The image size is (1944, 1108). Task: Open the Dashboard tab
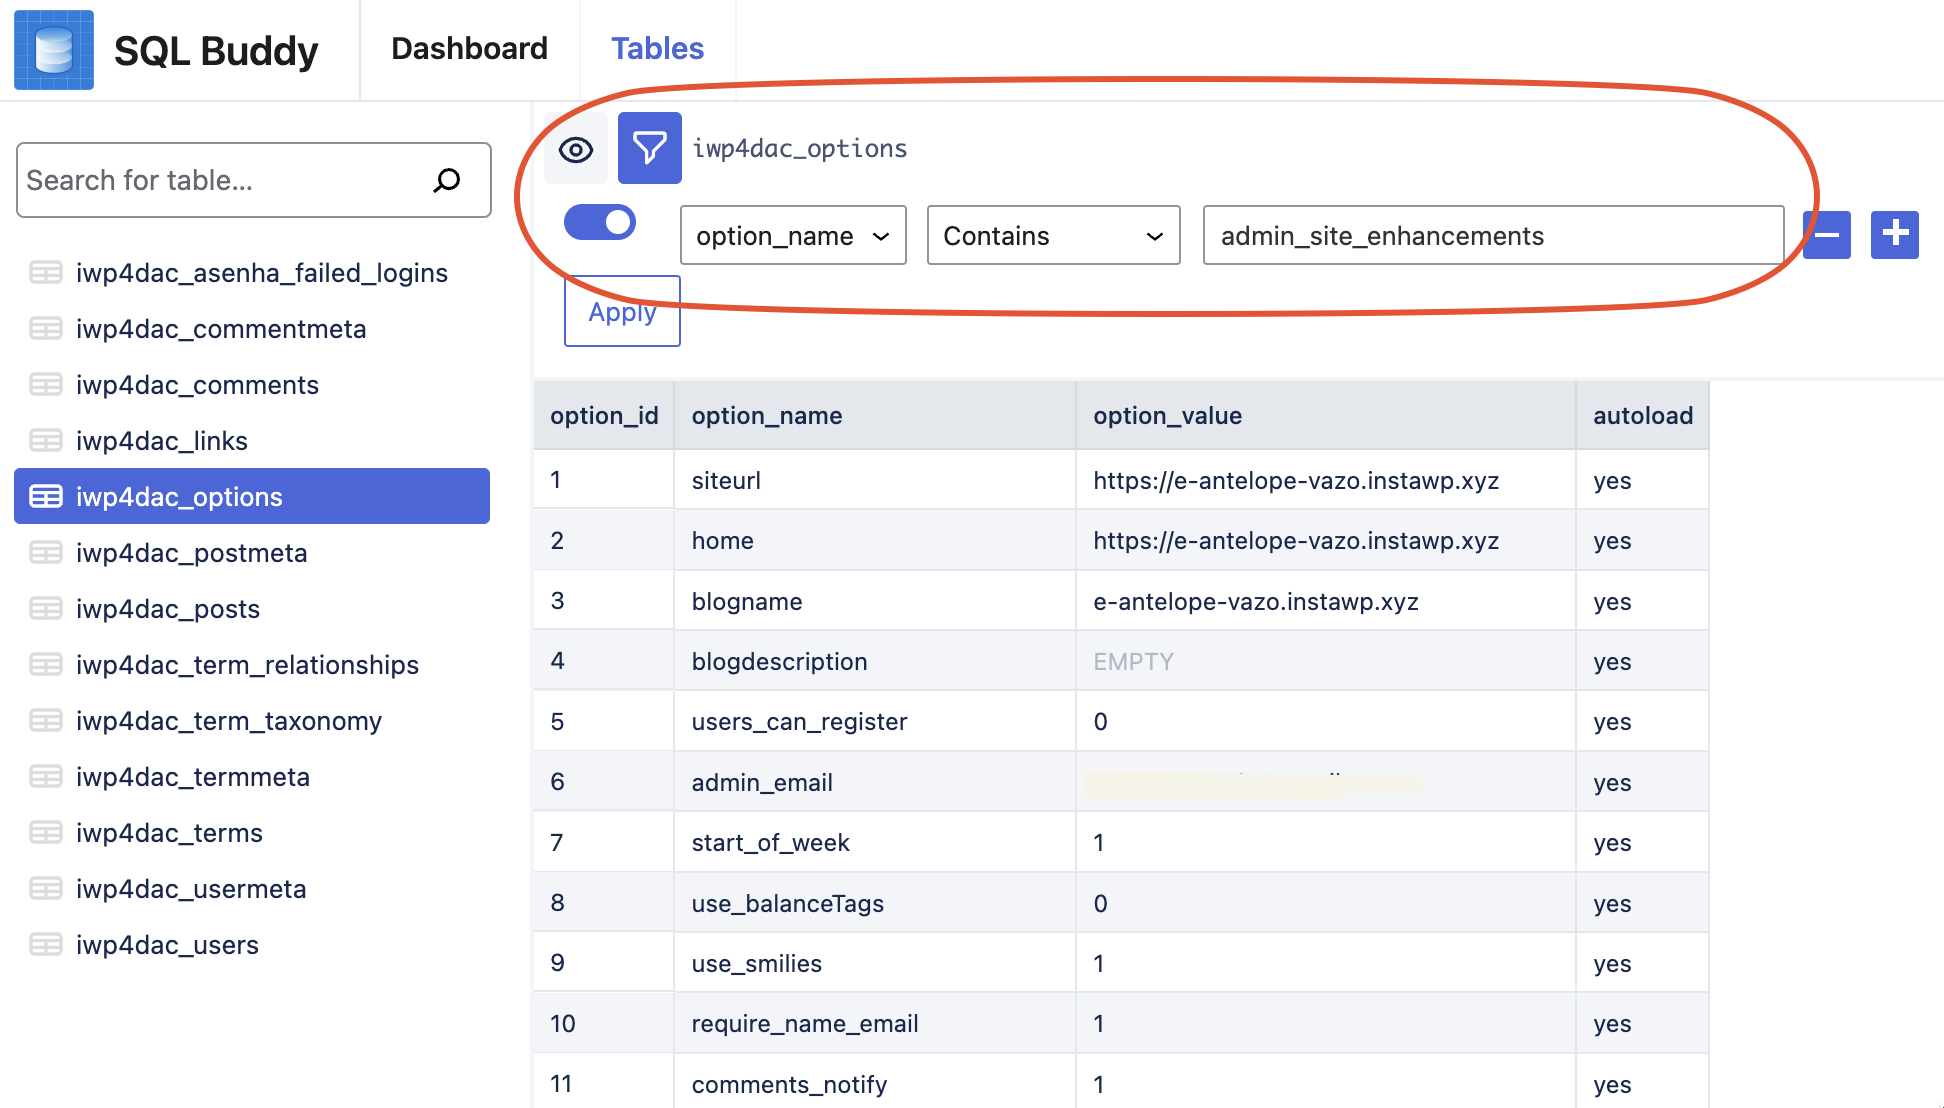(470, 49)
